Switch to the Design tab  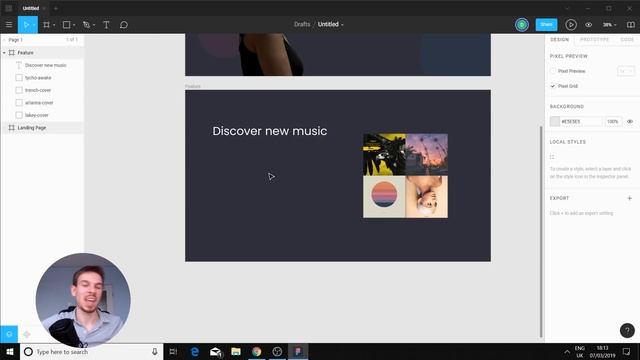coord(559,40)
